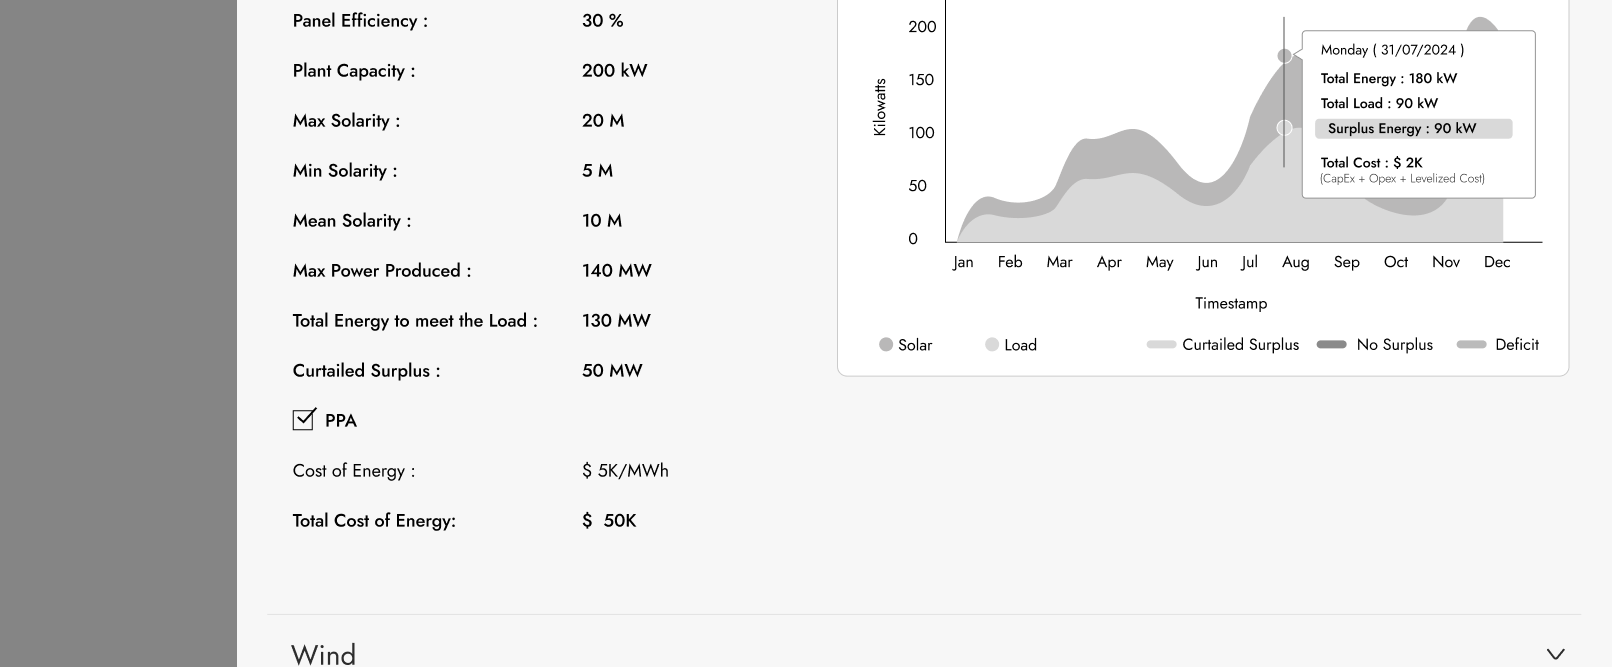The height and width of the screenshot is (667, 1612).
Task: Click the Monday (31/07/2024) tooltip header
Action: 1391,50
